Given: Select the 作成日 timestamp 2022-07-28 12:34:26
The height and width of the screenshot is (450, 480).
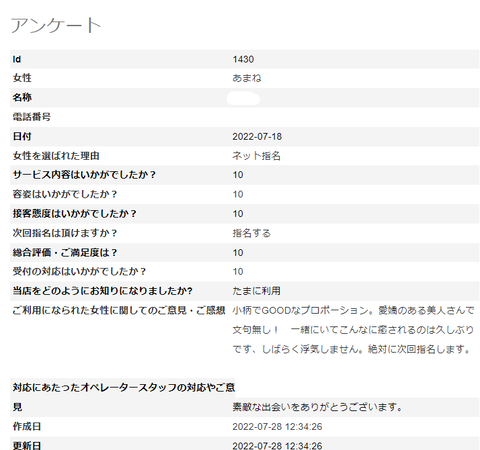Looking at the screenshot, I should [277, 426].
